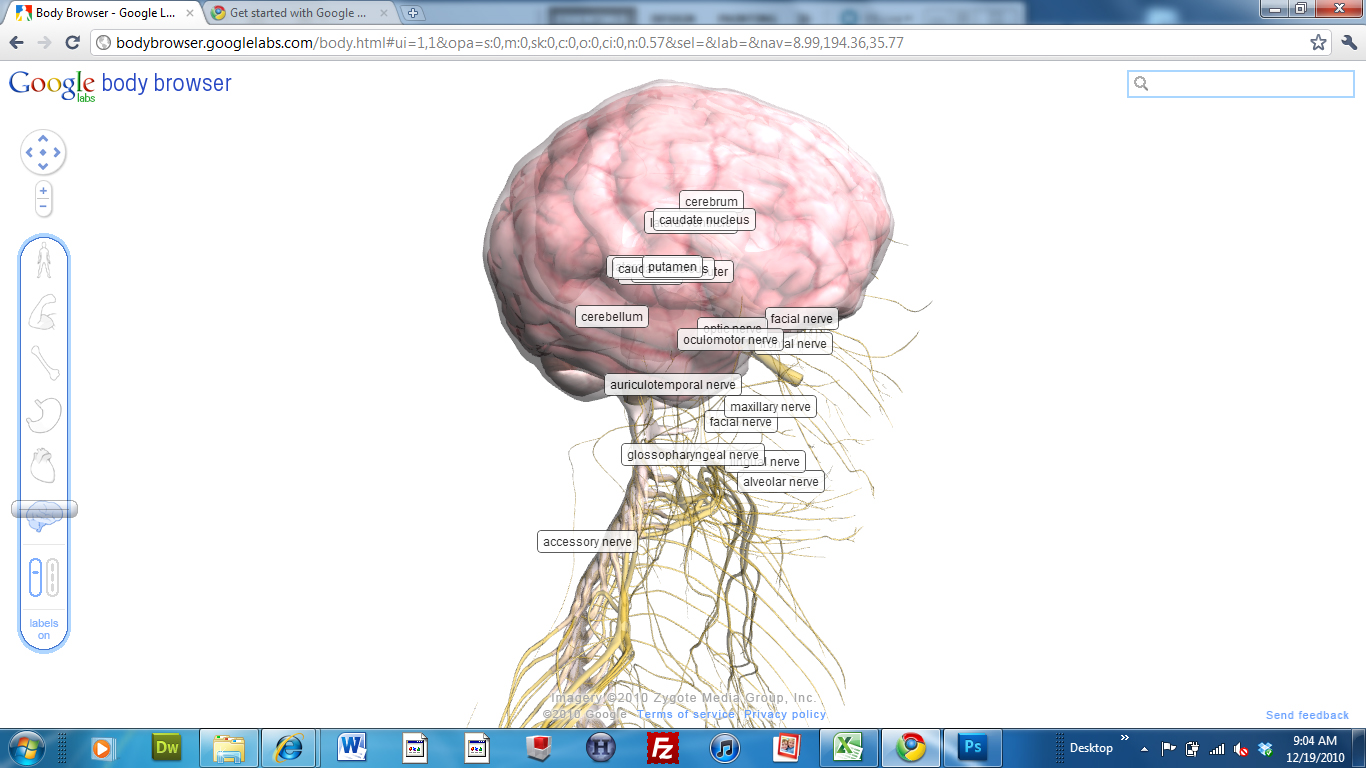This screenshot has width=1366, height=768.
Task: Select the nervous system brain icon
Action: [44, 516]
